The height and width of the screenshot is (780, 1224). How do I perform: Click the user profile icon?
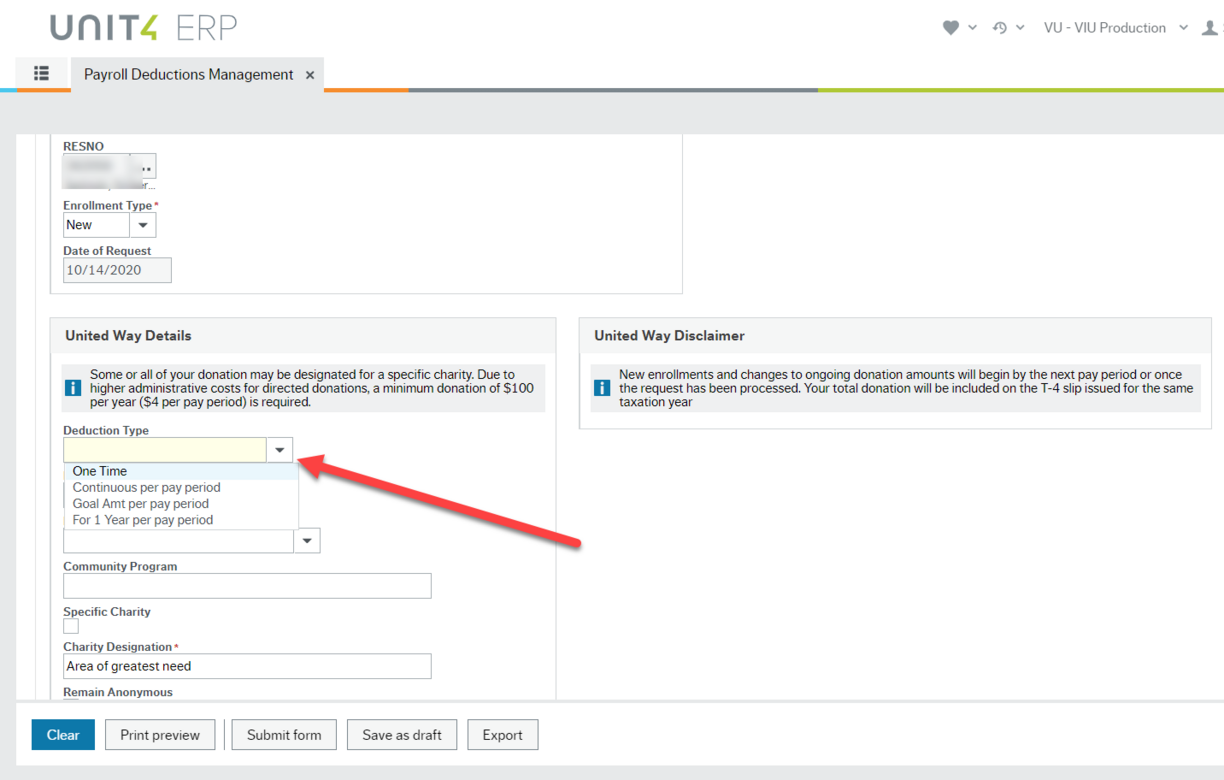(1210, 28)
